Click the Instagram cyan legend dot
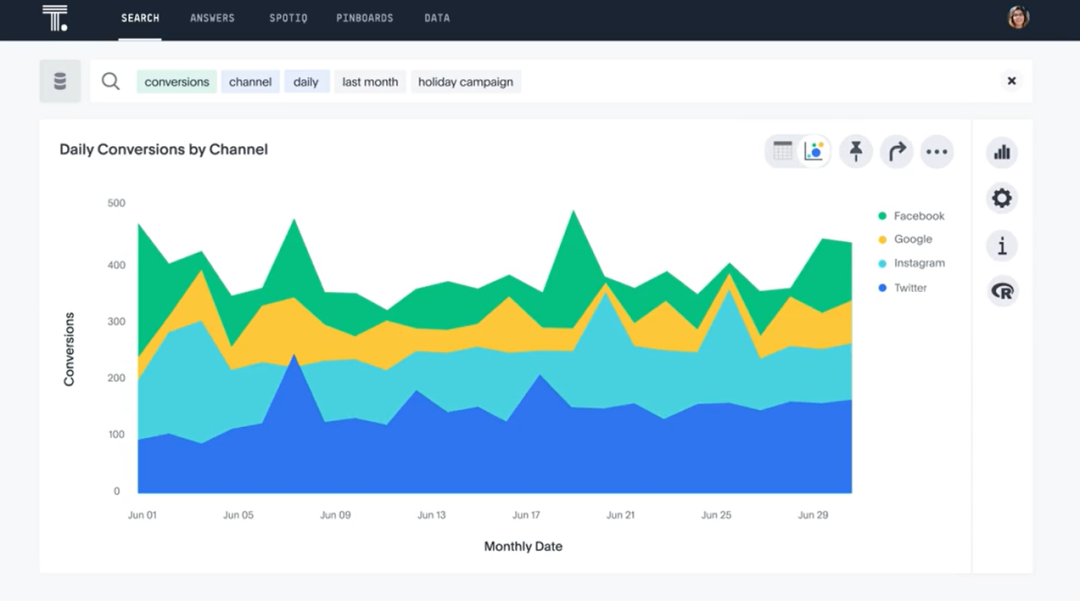The width and height of the screenshot is (1080, 601). point(882,263)
